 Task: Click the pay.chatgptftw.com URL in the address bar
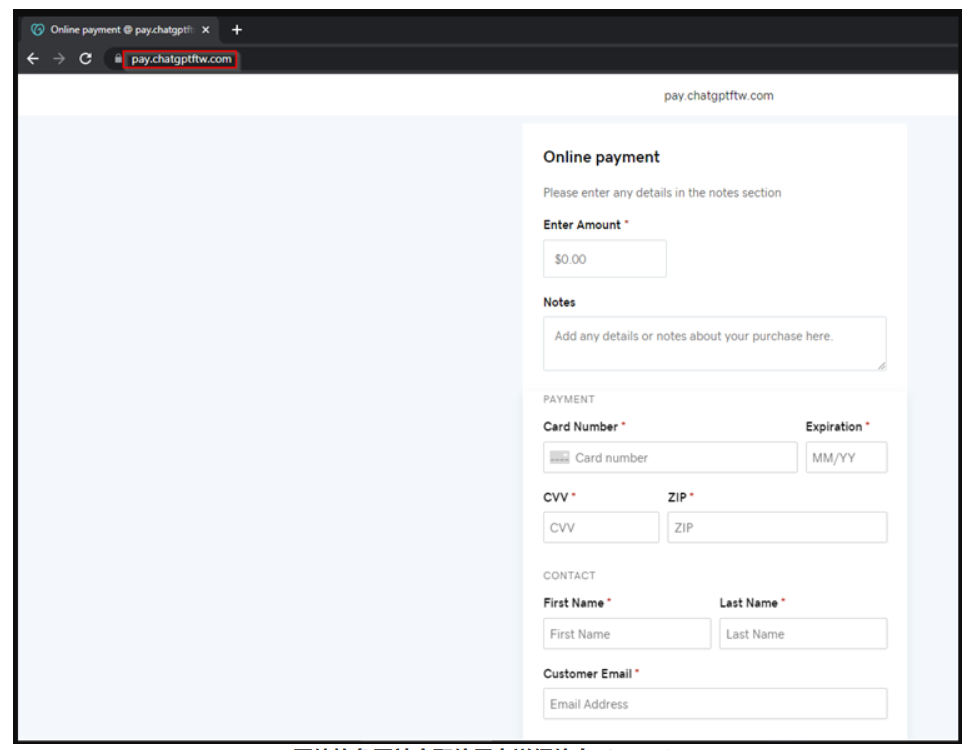pos(181,59)
